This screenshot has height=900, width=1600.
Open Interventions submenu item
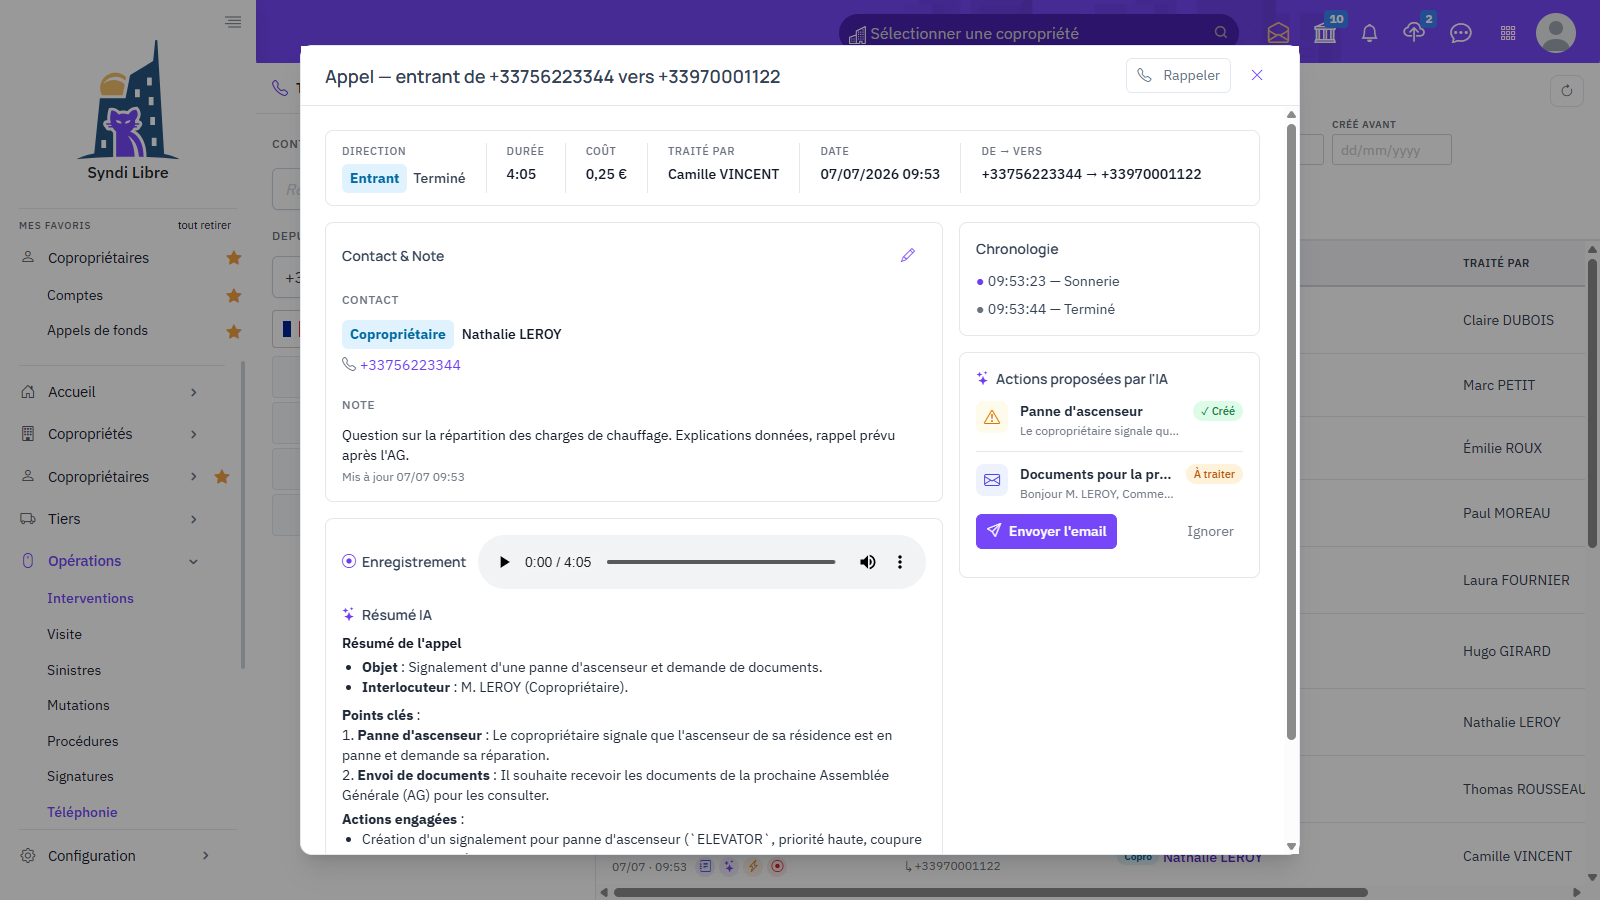click(x=90, y=598)
